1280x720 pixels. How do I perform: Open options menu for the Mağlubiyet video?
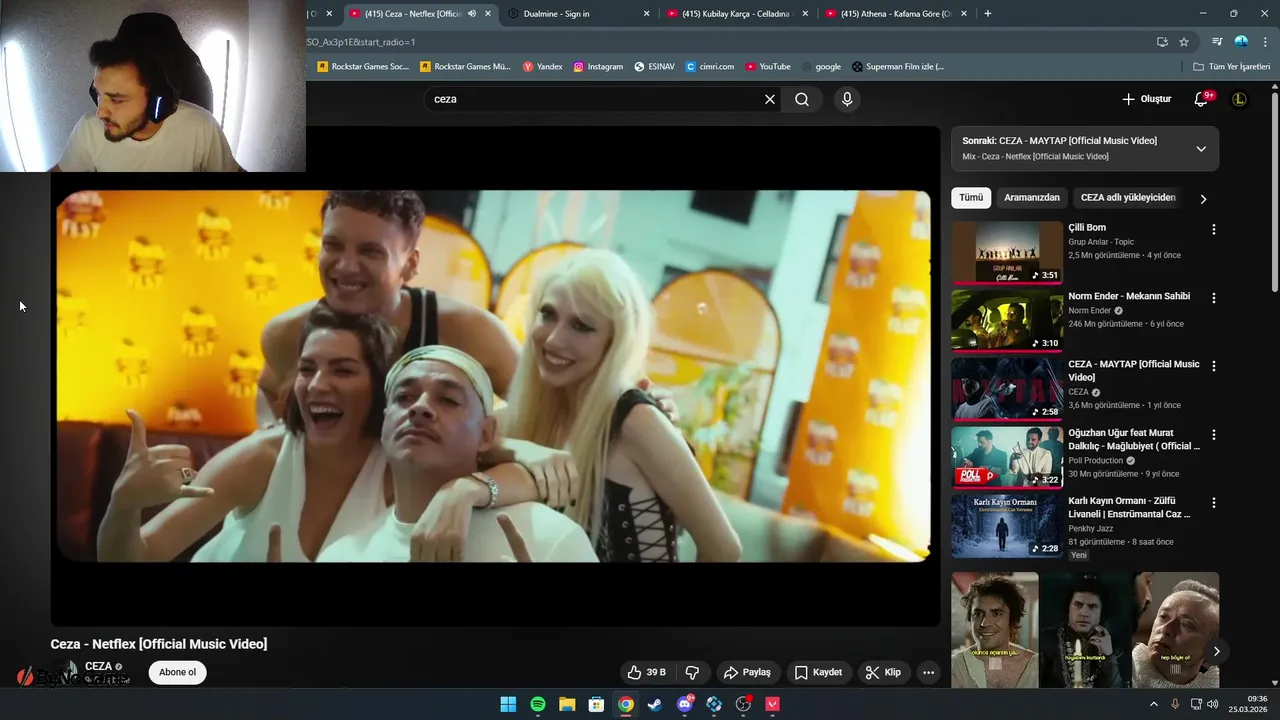pos(1214,435)
